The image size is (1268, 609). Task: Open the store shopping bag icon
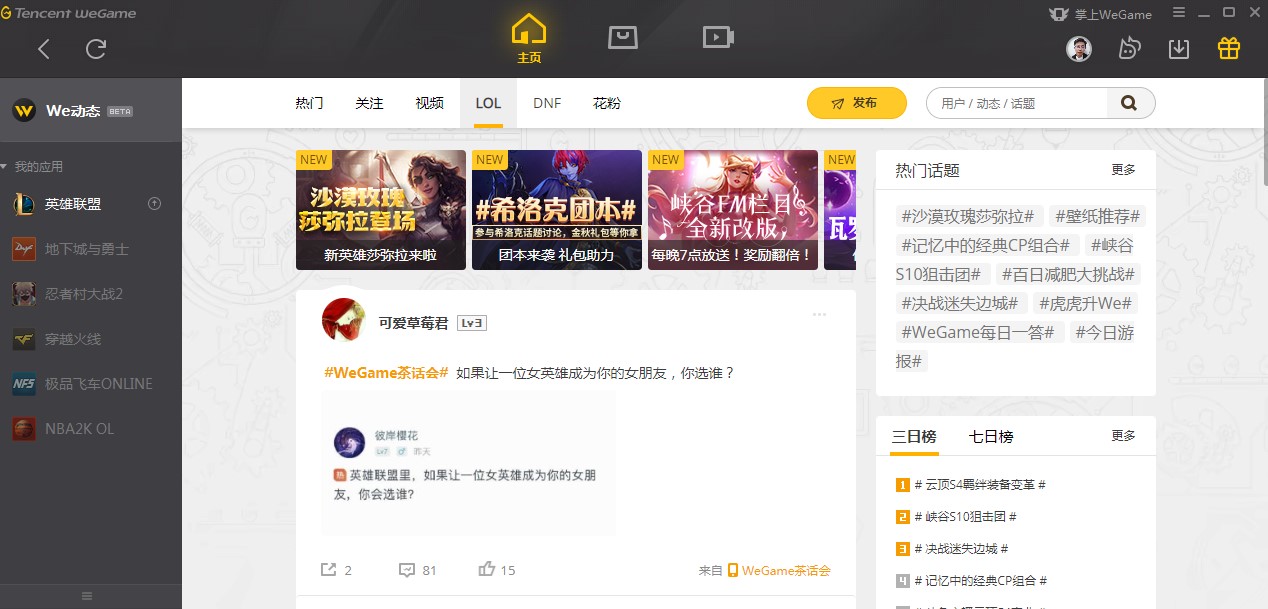coord(623,37)
